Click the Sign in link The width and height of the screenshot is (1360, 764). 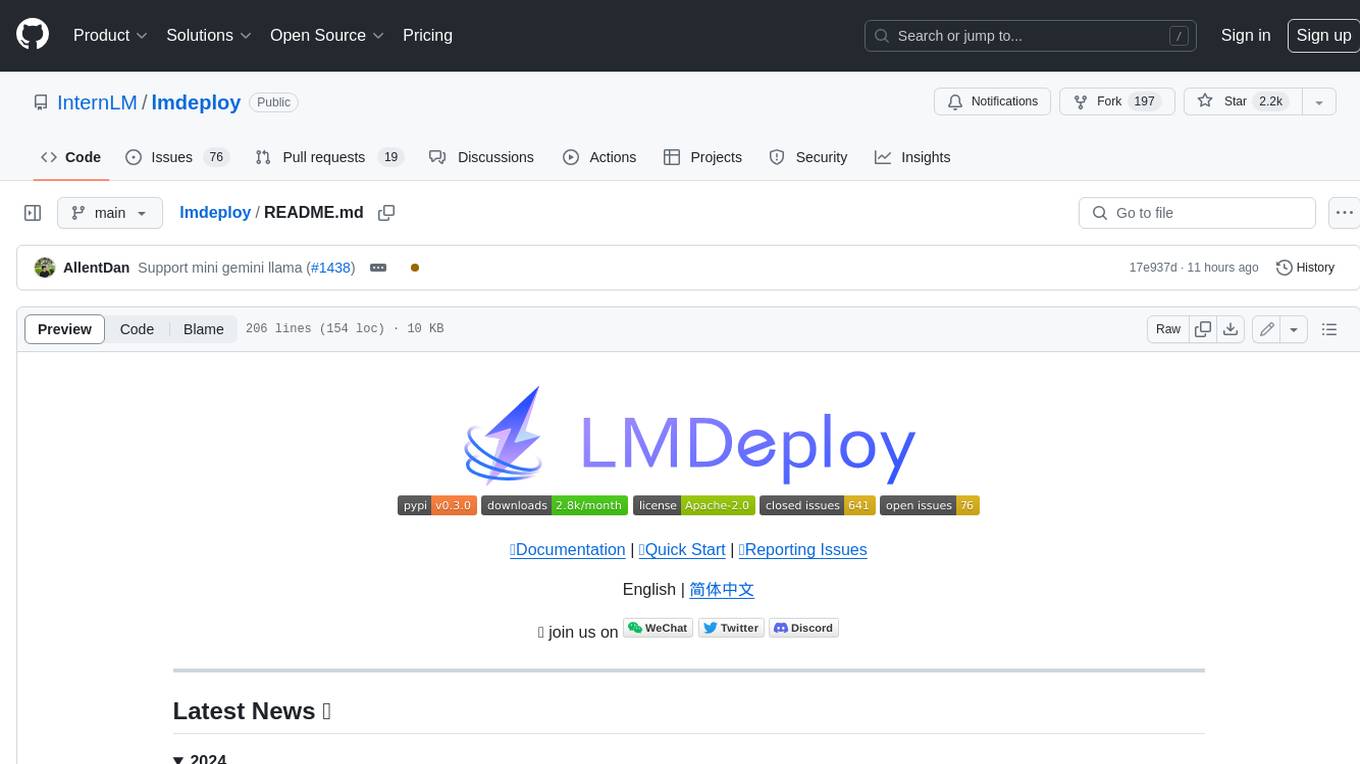click(1245, 35)
